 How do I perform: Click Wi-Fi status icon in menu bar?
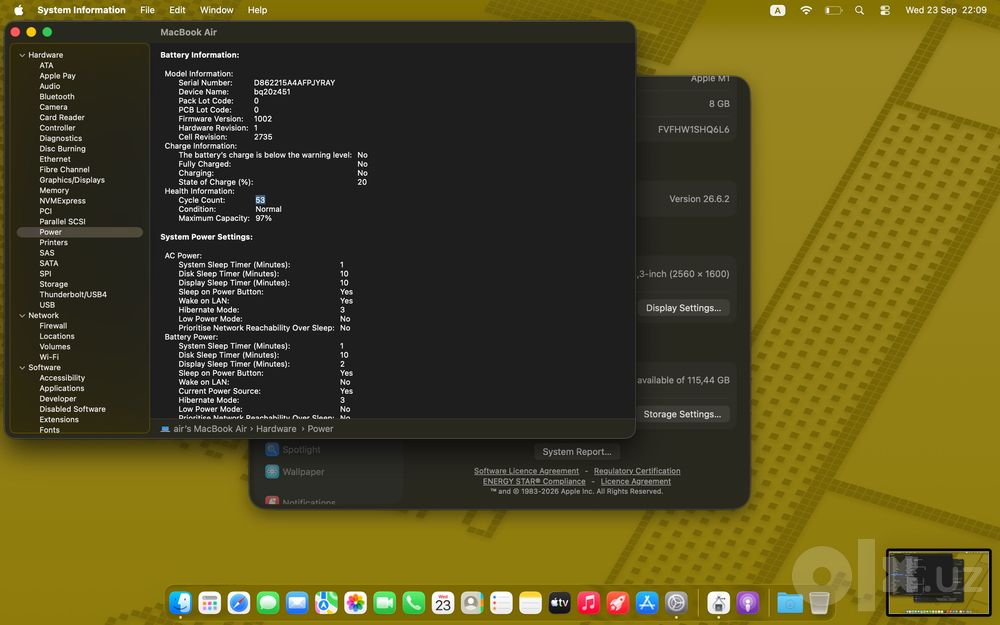tap(806, 10)
